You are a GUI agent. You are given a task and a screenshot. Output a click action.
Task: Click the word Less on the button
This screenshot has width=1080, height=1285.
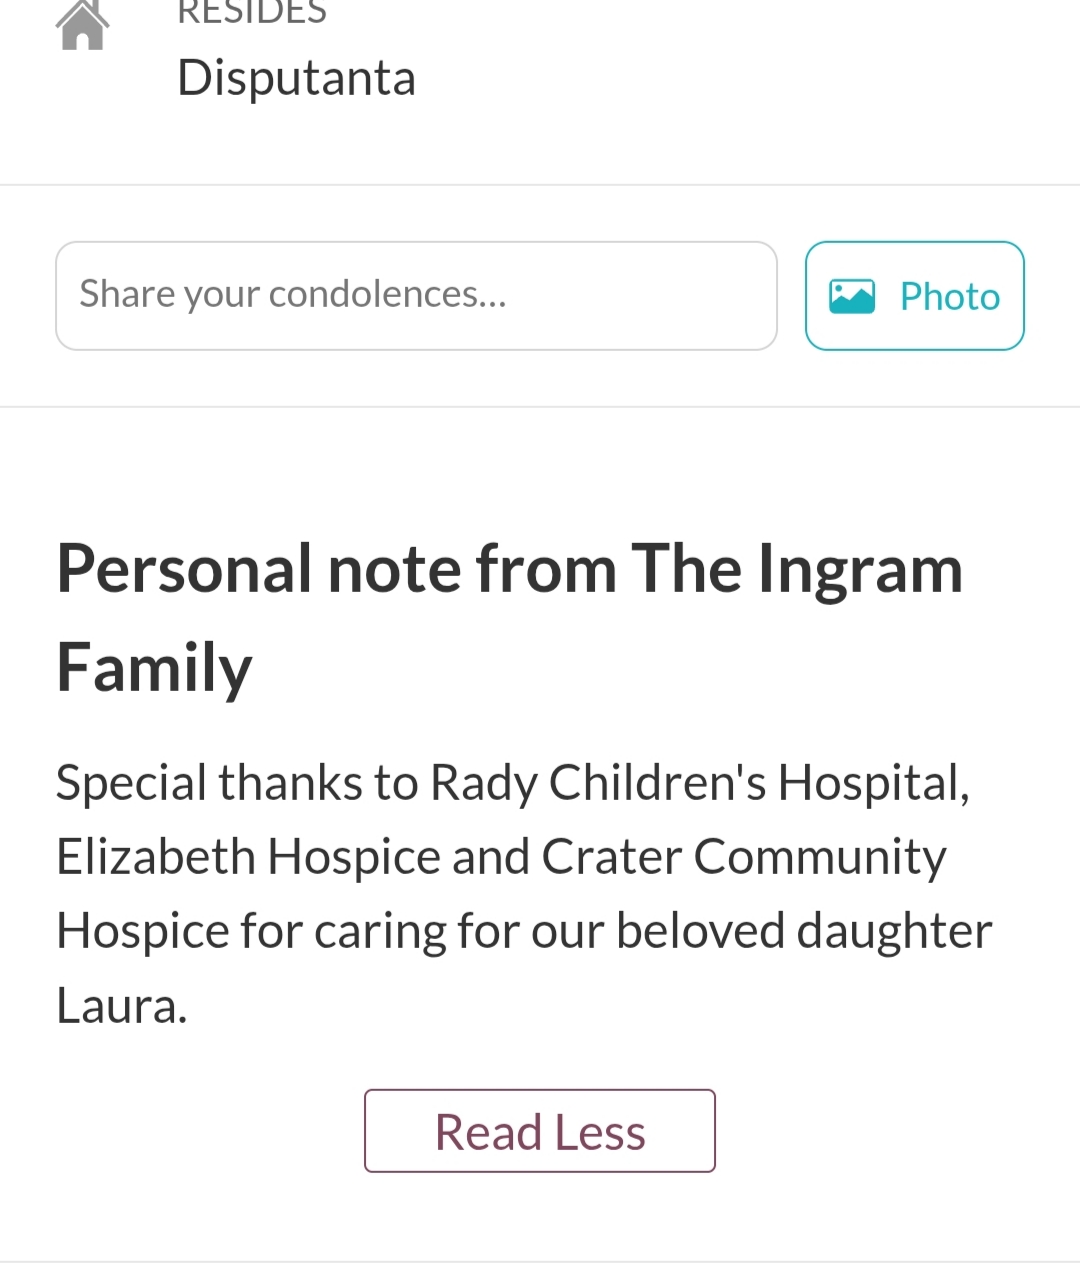click(x=600, y=1132)
